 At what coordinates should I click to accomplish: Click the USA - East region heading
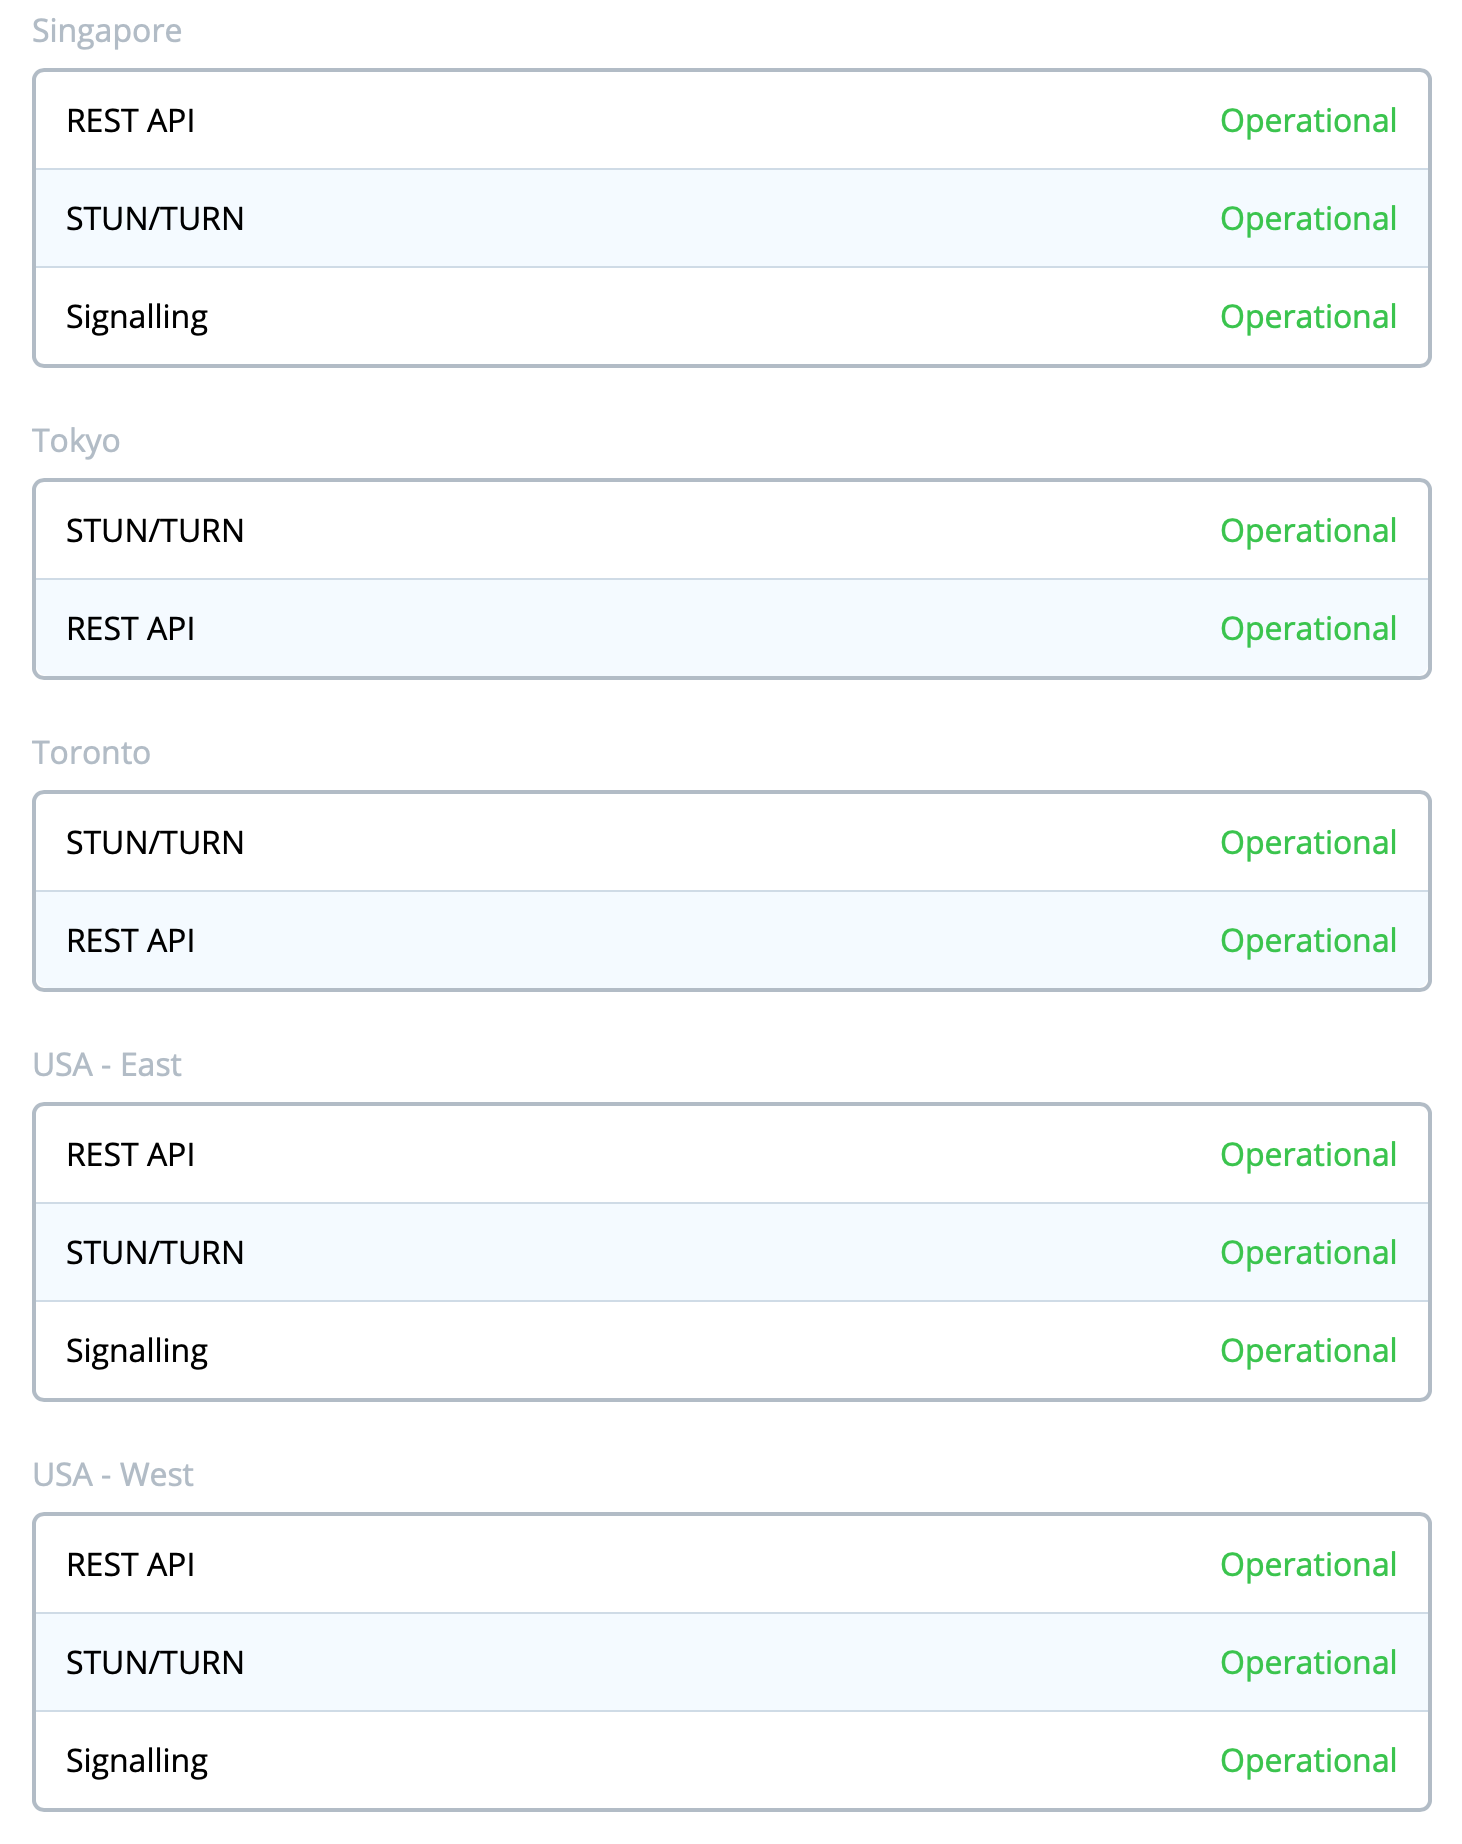107,1065
